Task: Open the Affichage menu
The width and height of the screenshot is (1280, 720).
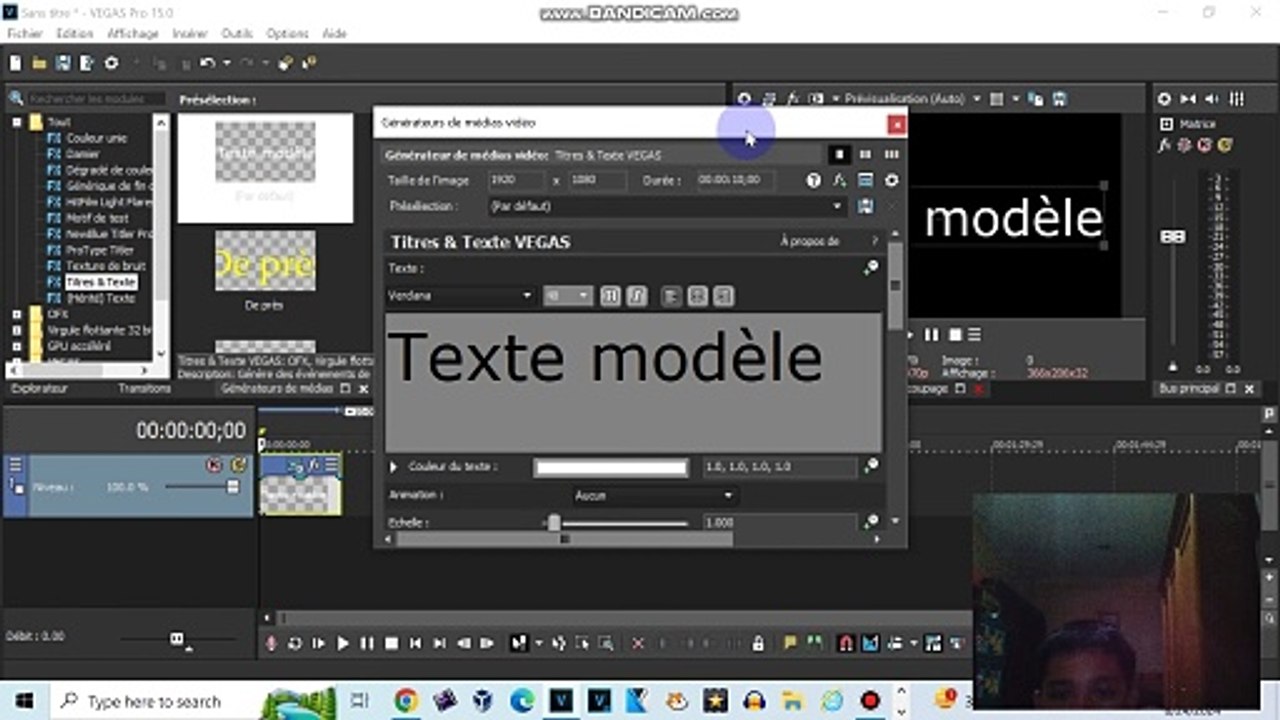Action: pos(132,33)
